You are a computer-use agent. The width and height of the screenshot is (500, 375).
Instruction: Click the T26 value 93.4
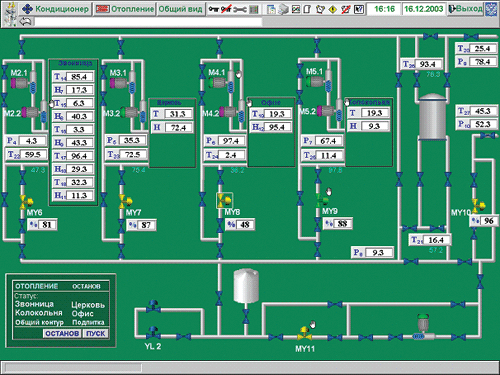click(427, 64)
